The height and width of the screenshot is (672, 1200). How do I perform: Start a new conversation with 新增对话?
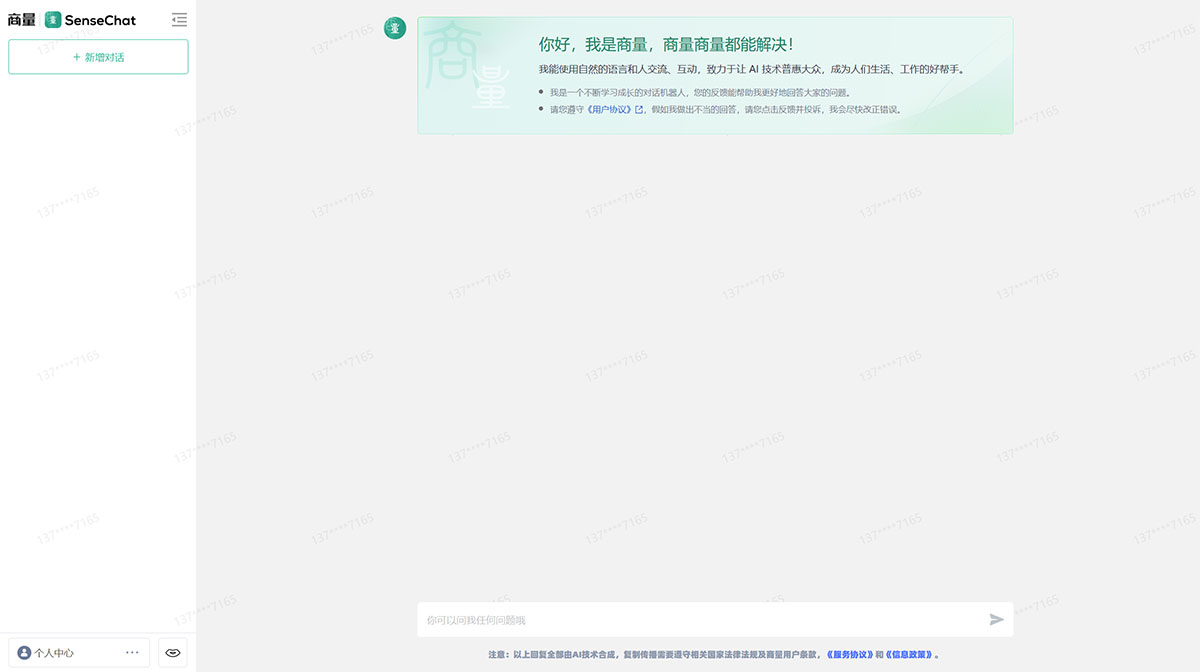click(97, 57)
